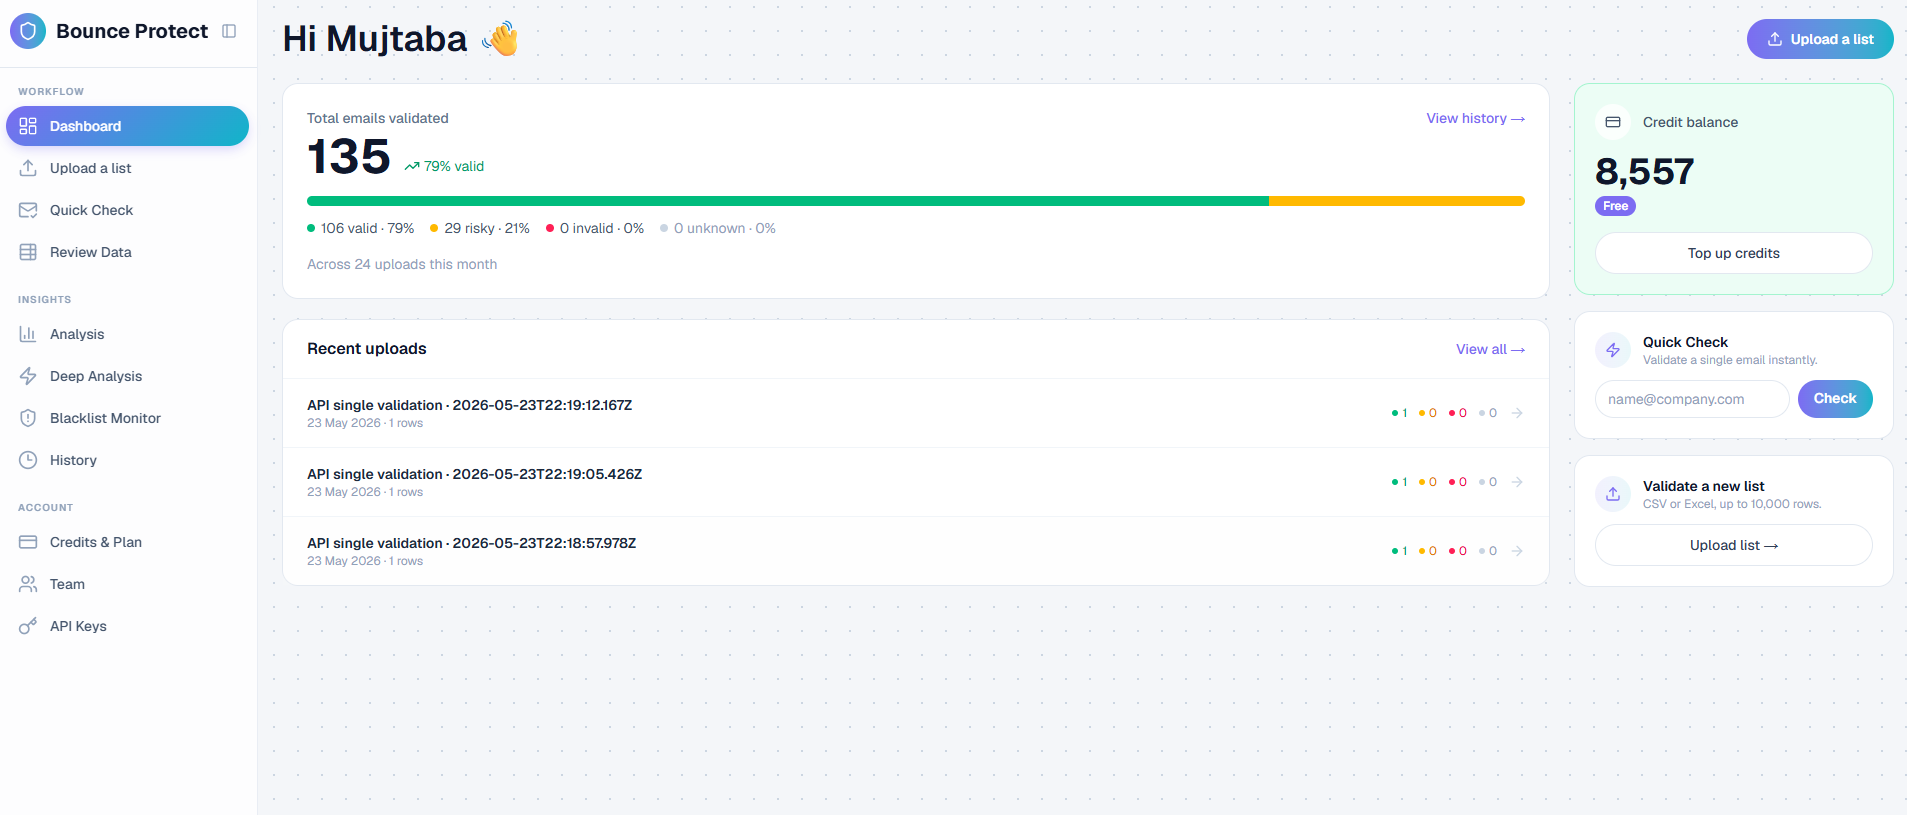Click the 106 valid legend entry

coord(360,228)
